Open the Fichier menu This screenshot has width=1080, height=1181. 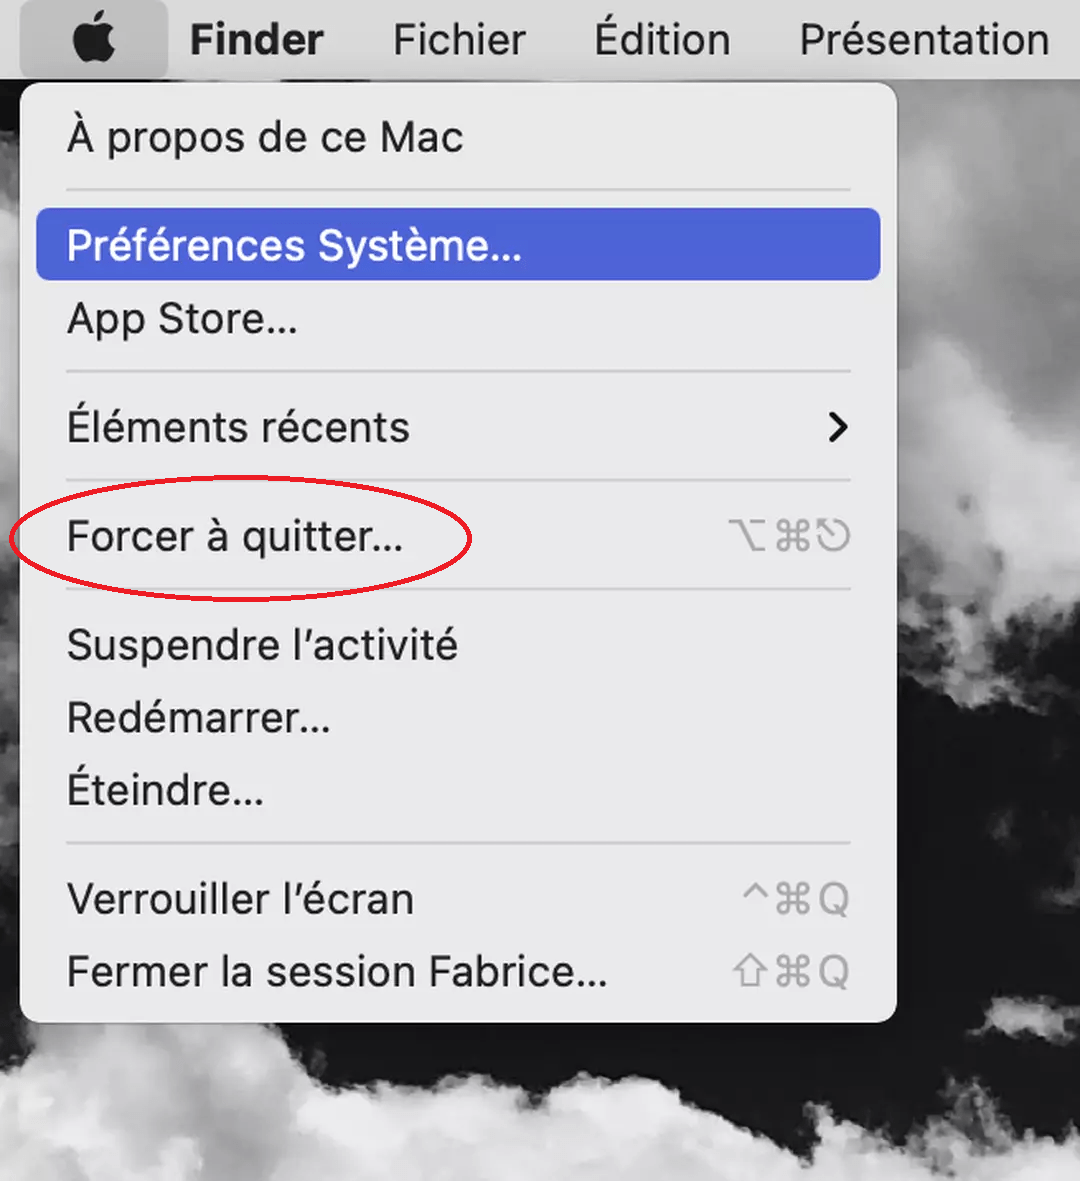click(x=459, y=39)
